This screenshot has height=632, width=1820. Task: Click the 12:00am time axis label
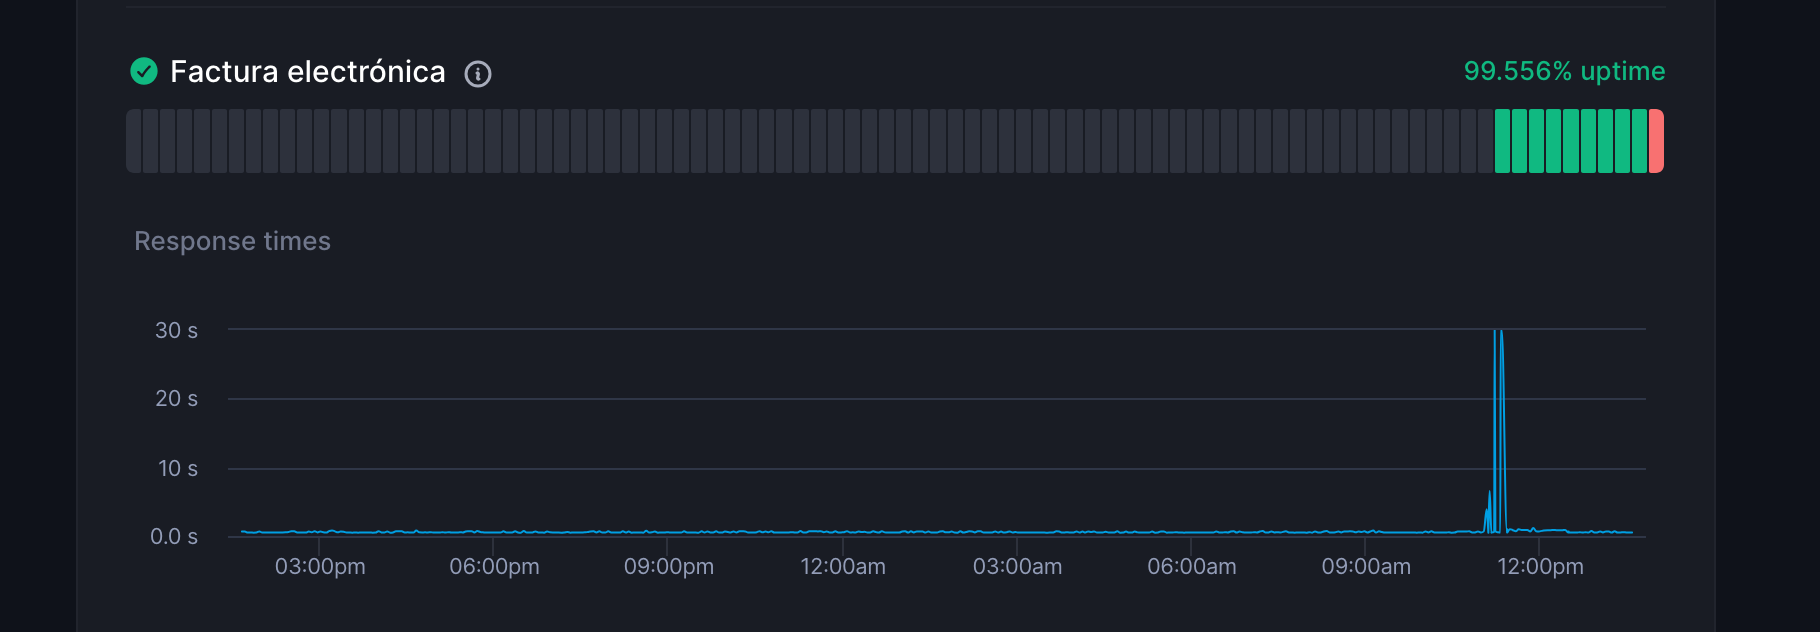click(842, 566)
